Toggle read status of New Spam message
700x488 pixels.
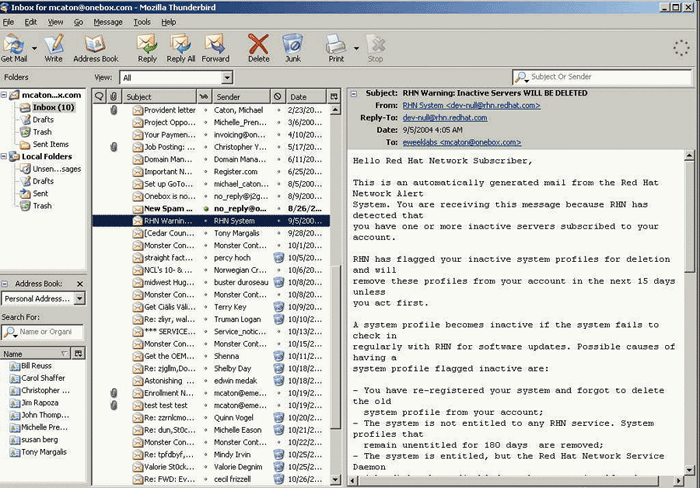coord(205,209)
